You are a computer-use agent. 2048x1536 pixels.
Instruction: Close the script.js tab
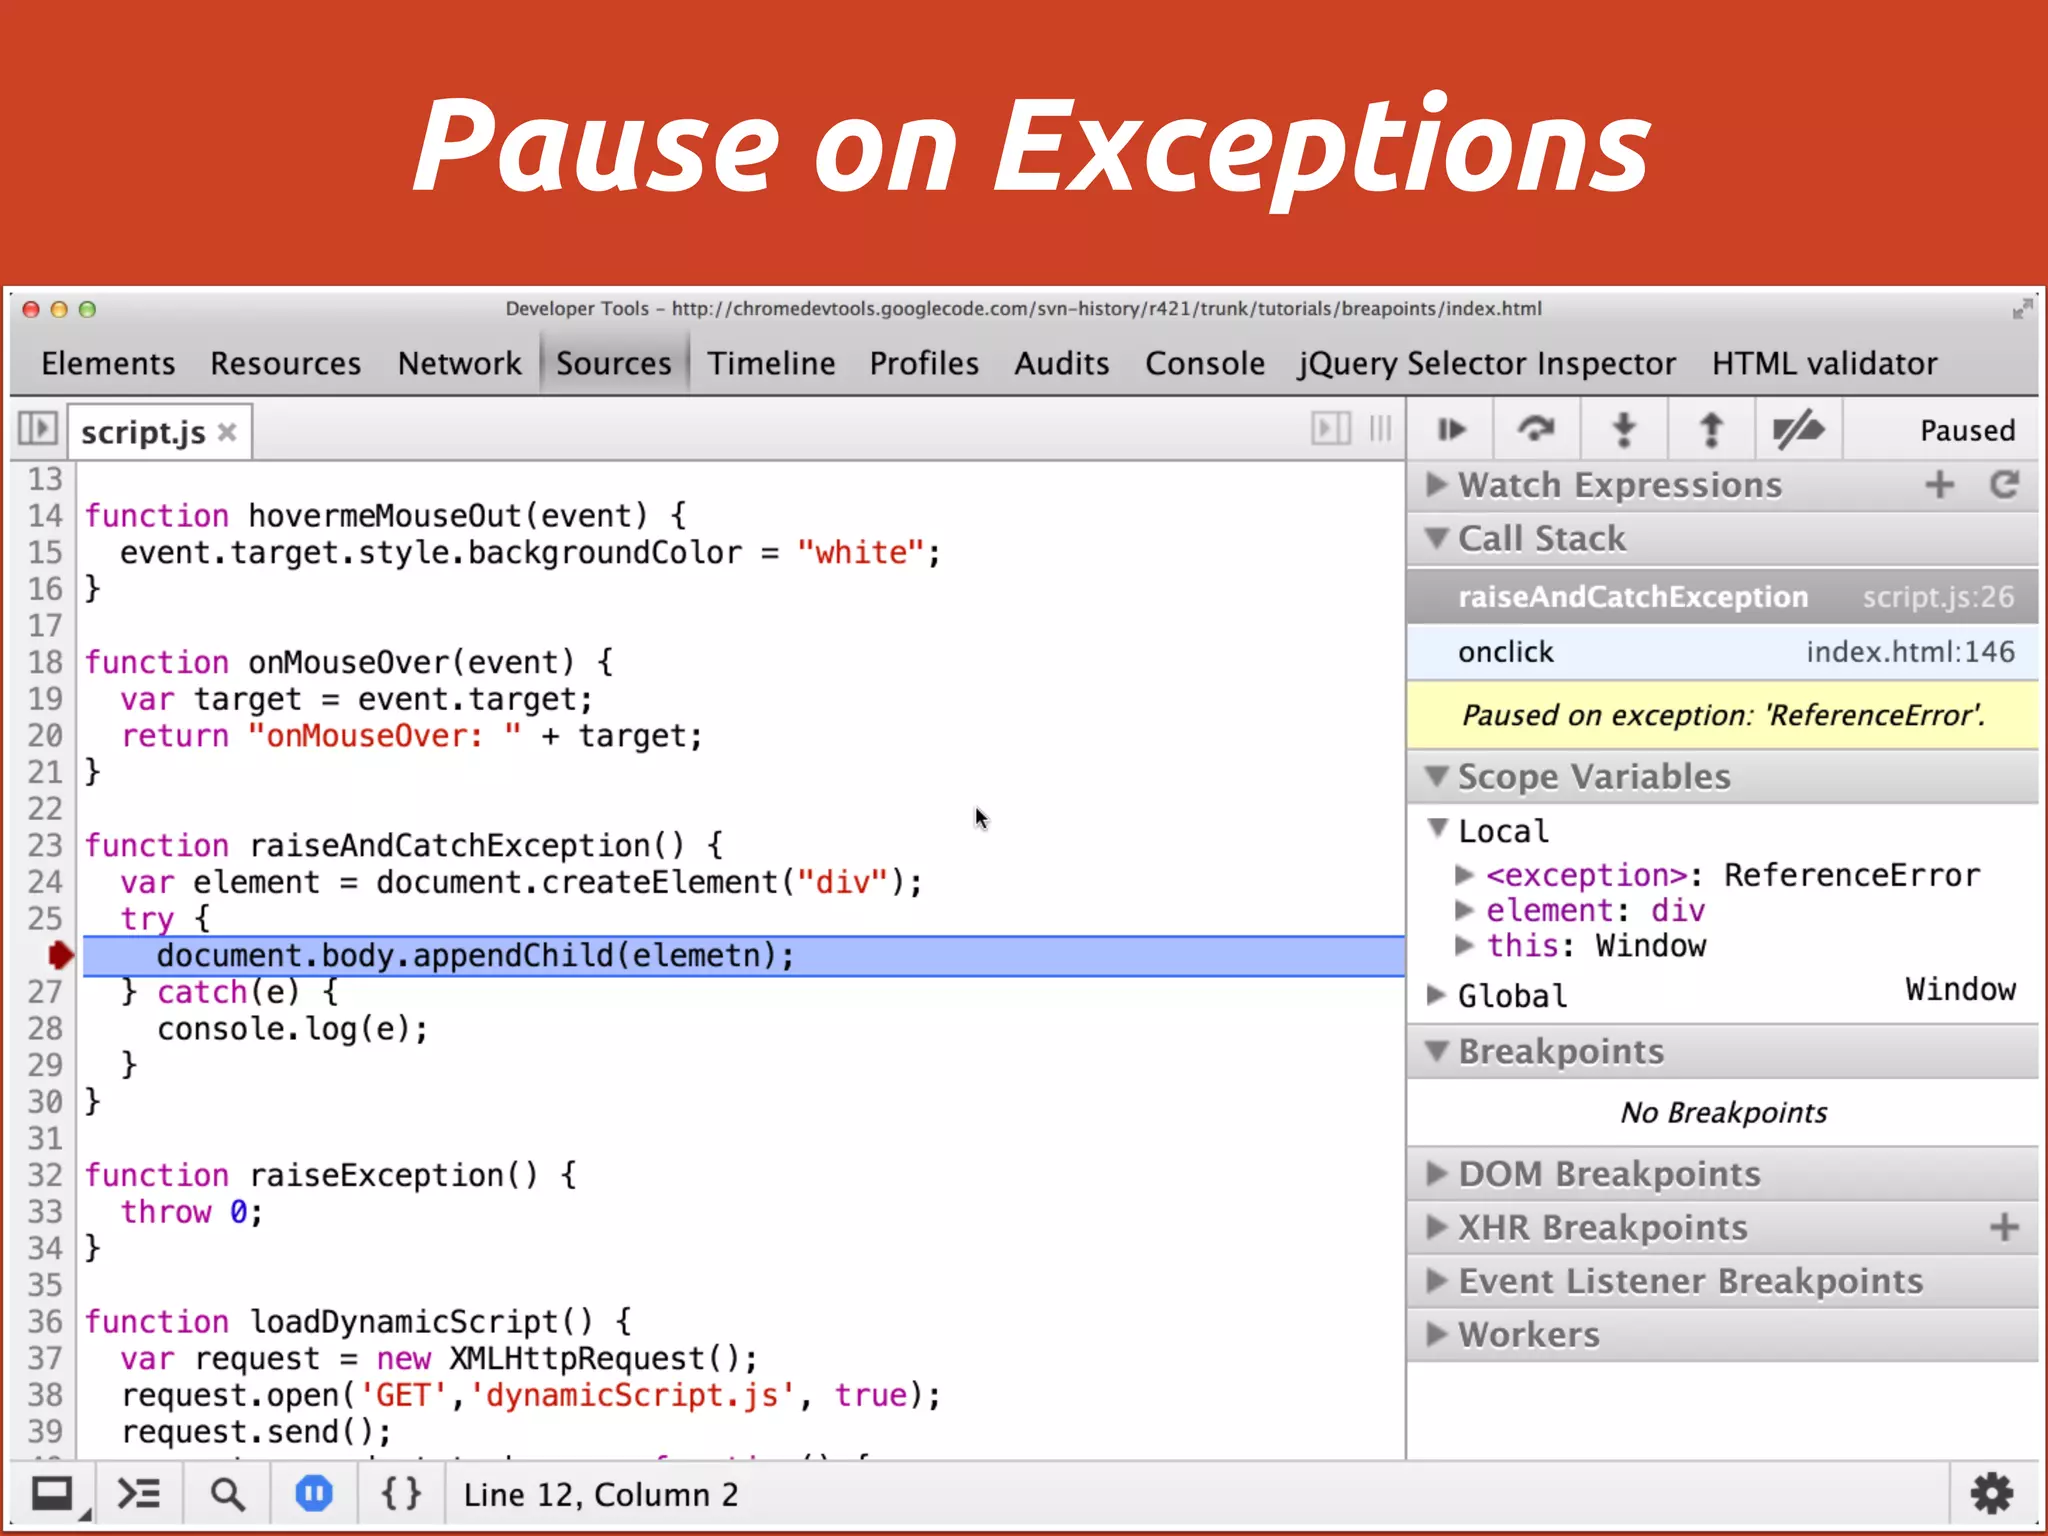(x=227, y=432)
